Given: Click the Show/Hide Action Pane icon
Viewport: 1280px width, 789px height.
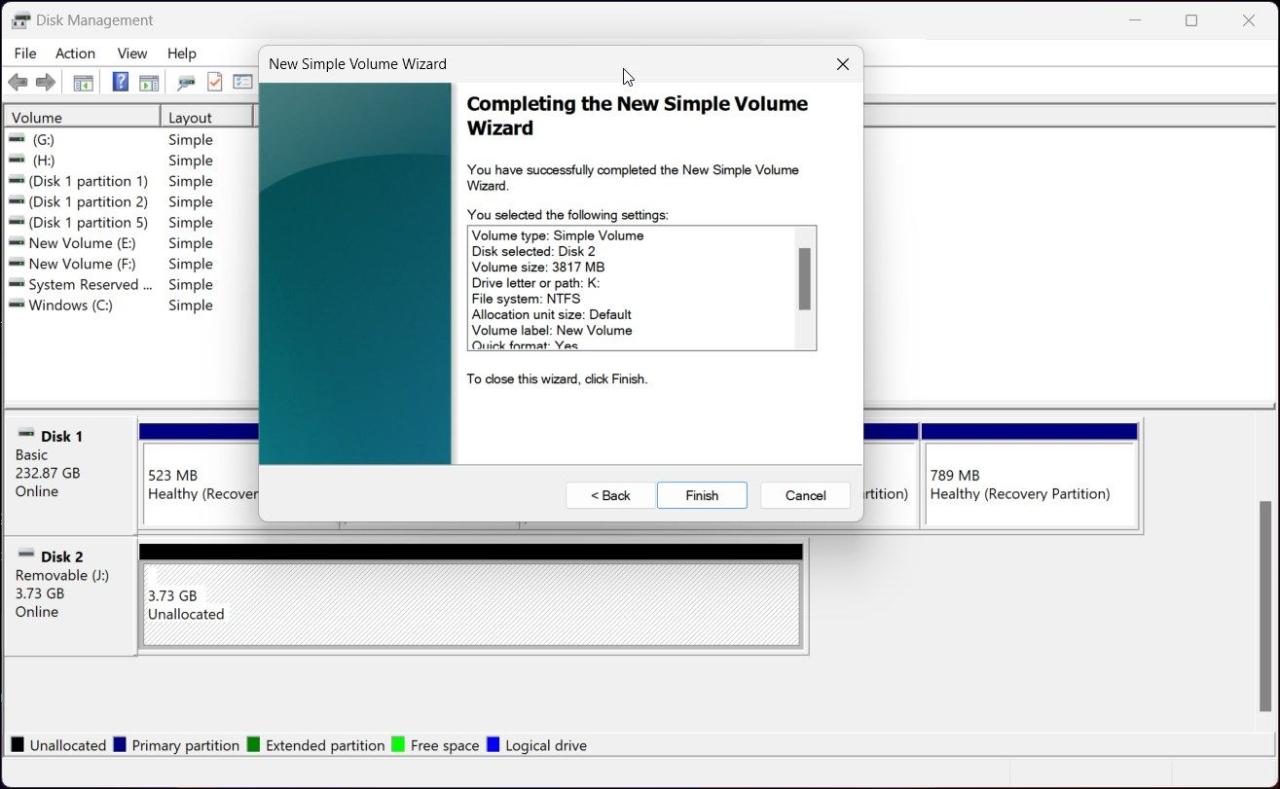Looking at the screenshot, I should pos(149,83).
